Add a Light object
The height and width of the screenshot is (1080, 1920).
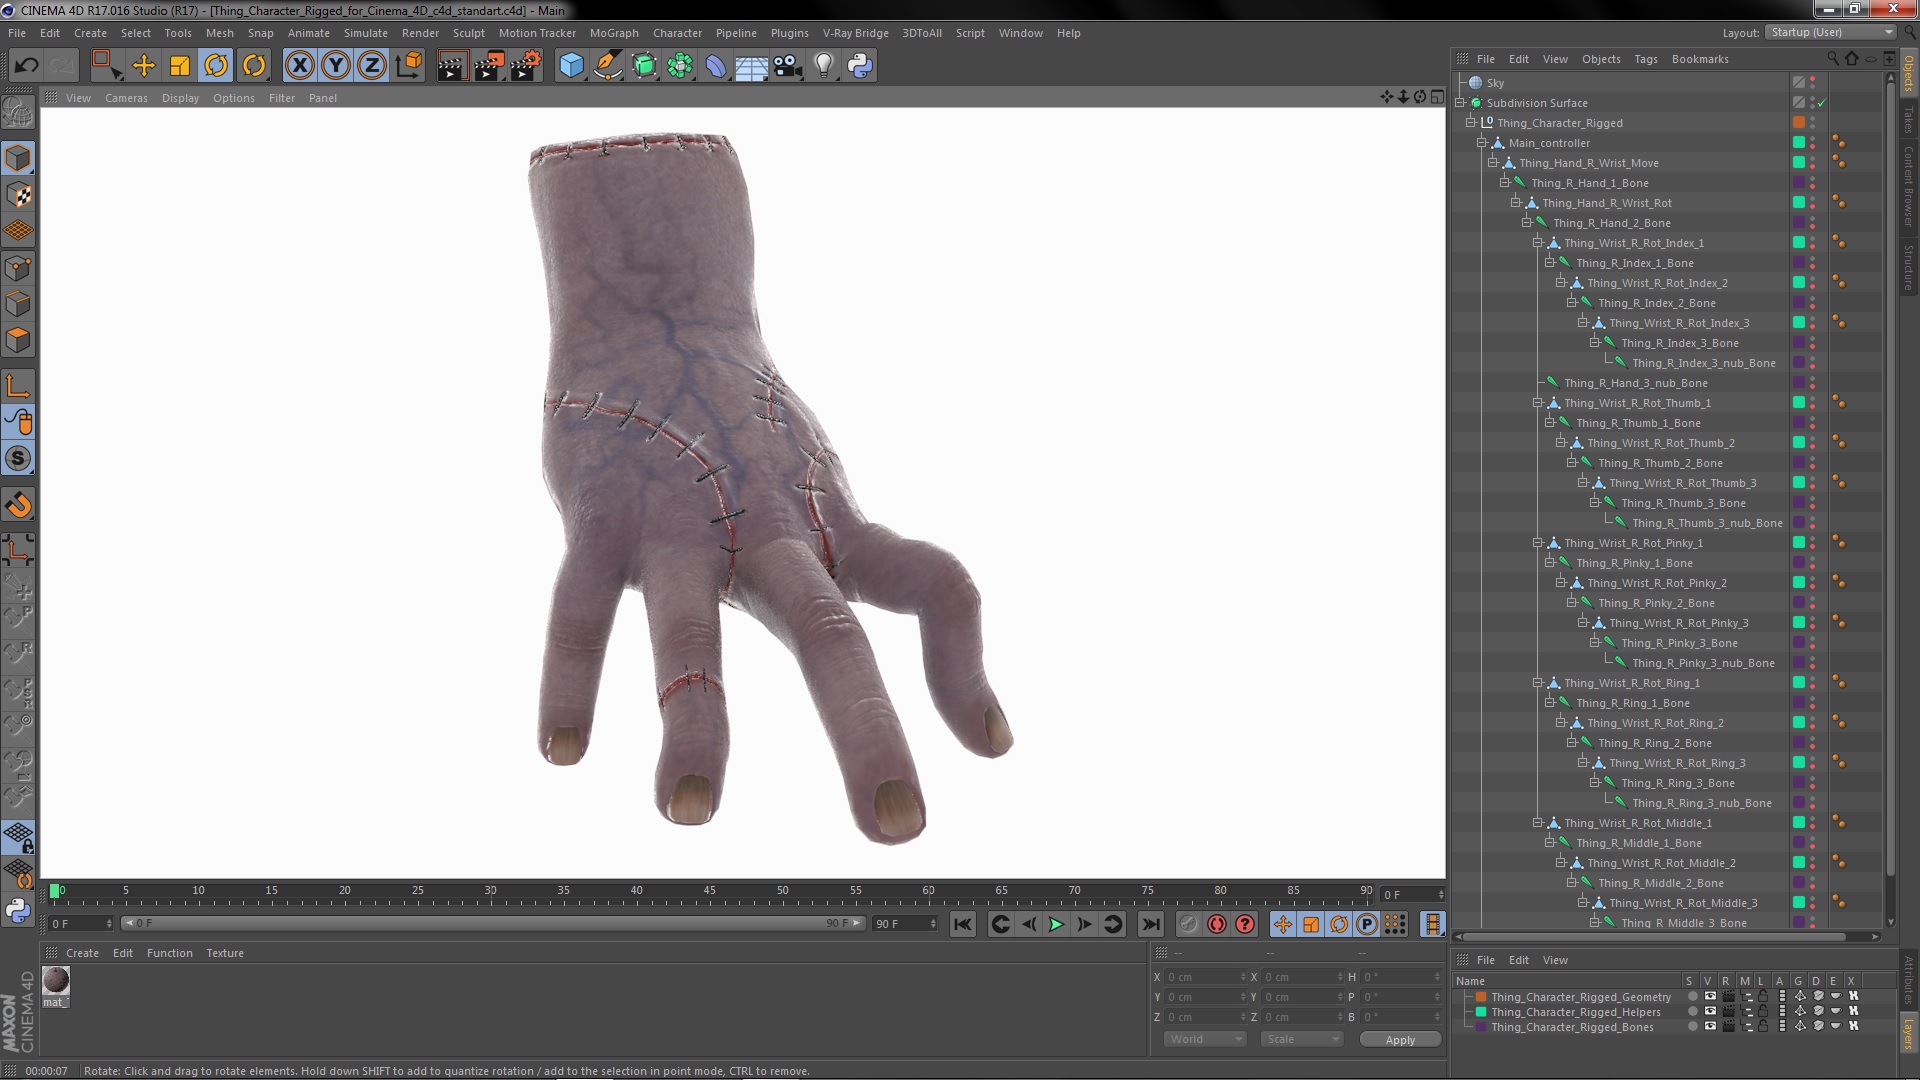824,66
